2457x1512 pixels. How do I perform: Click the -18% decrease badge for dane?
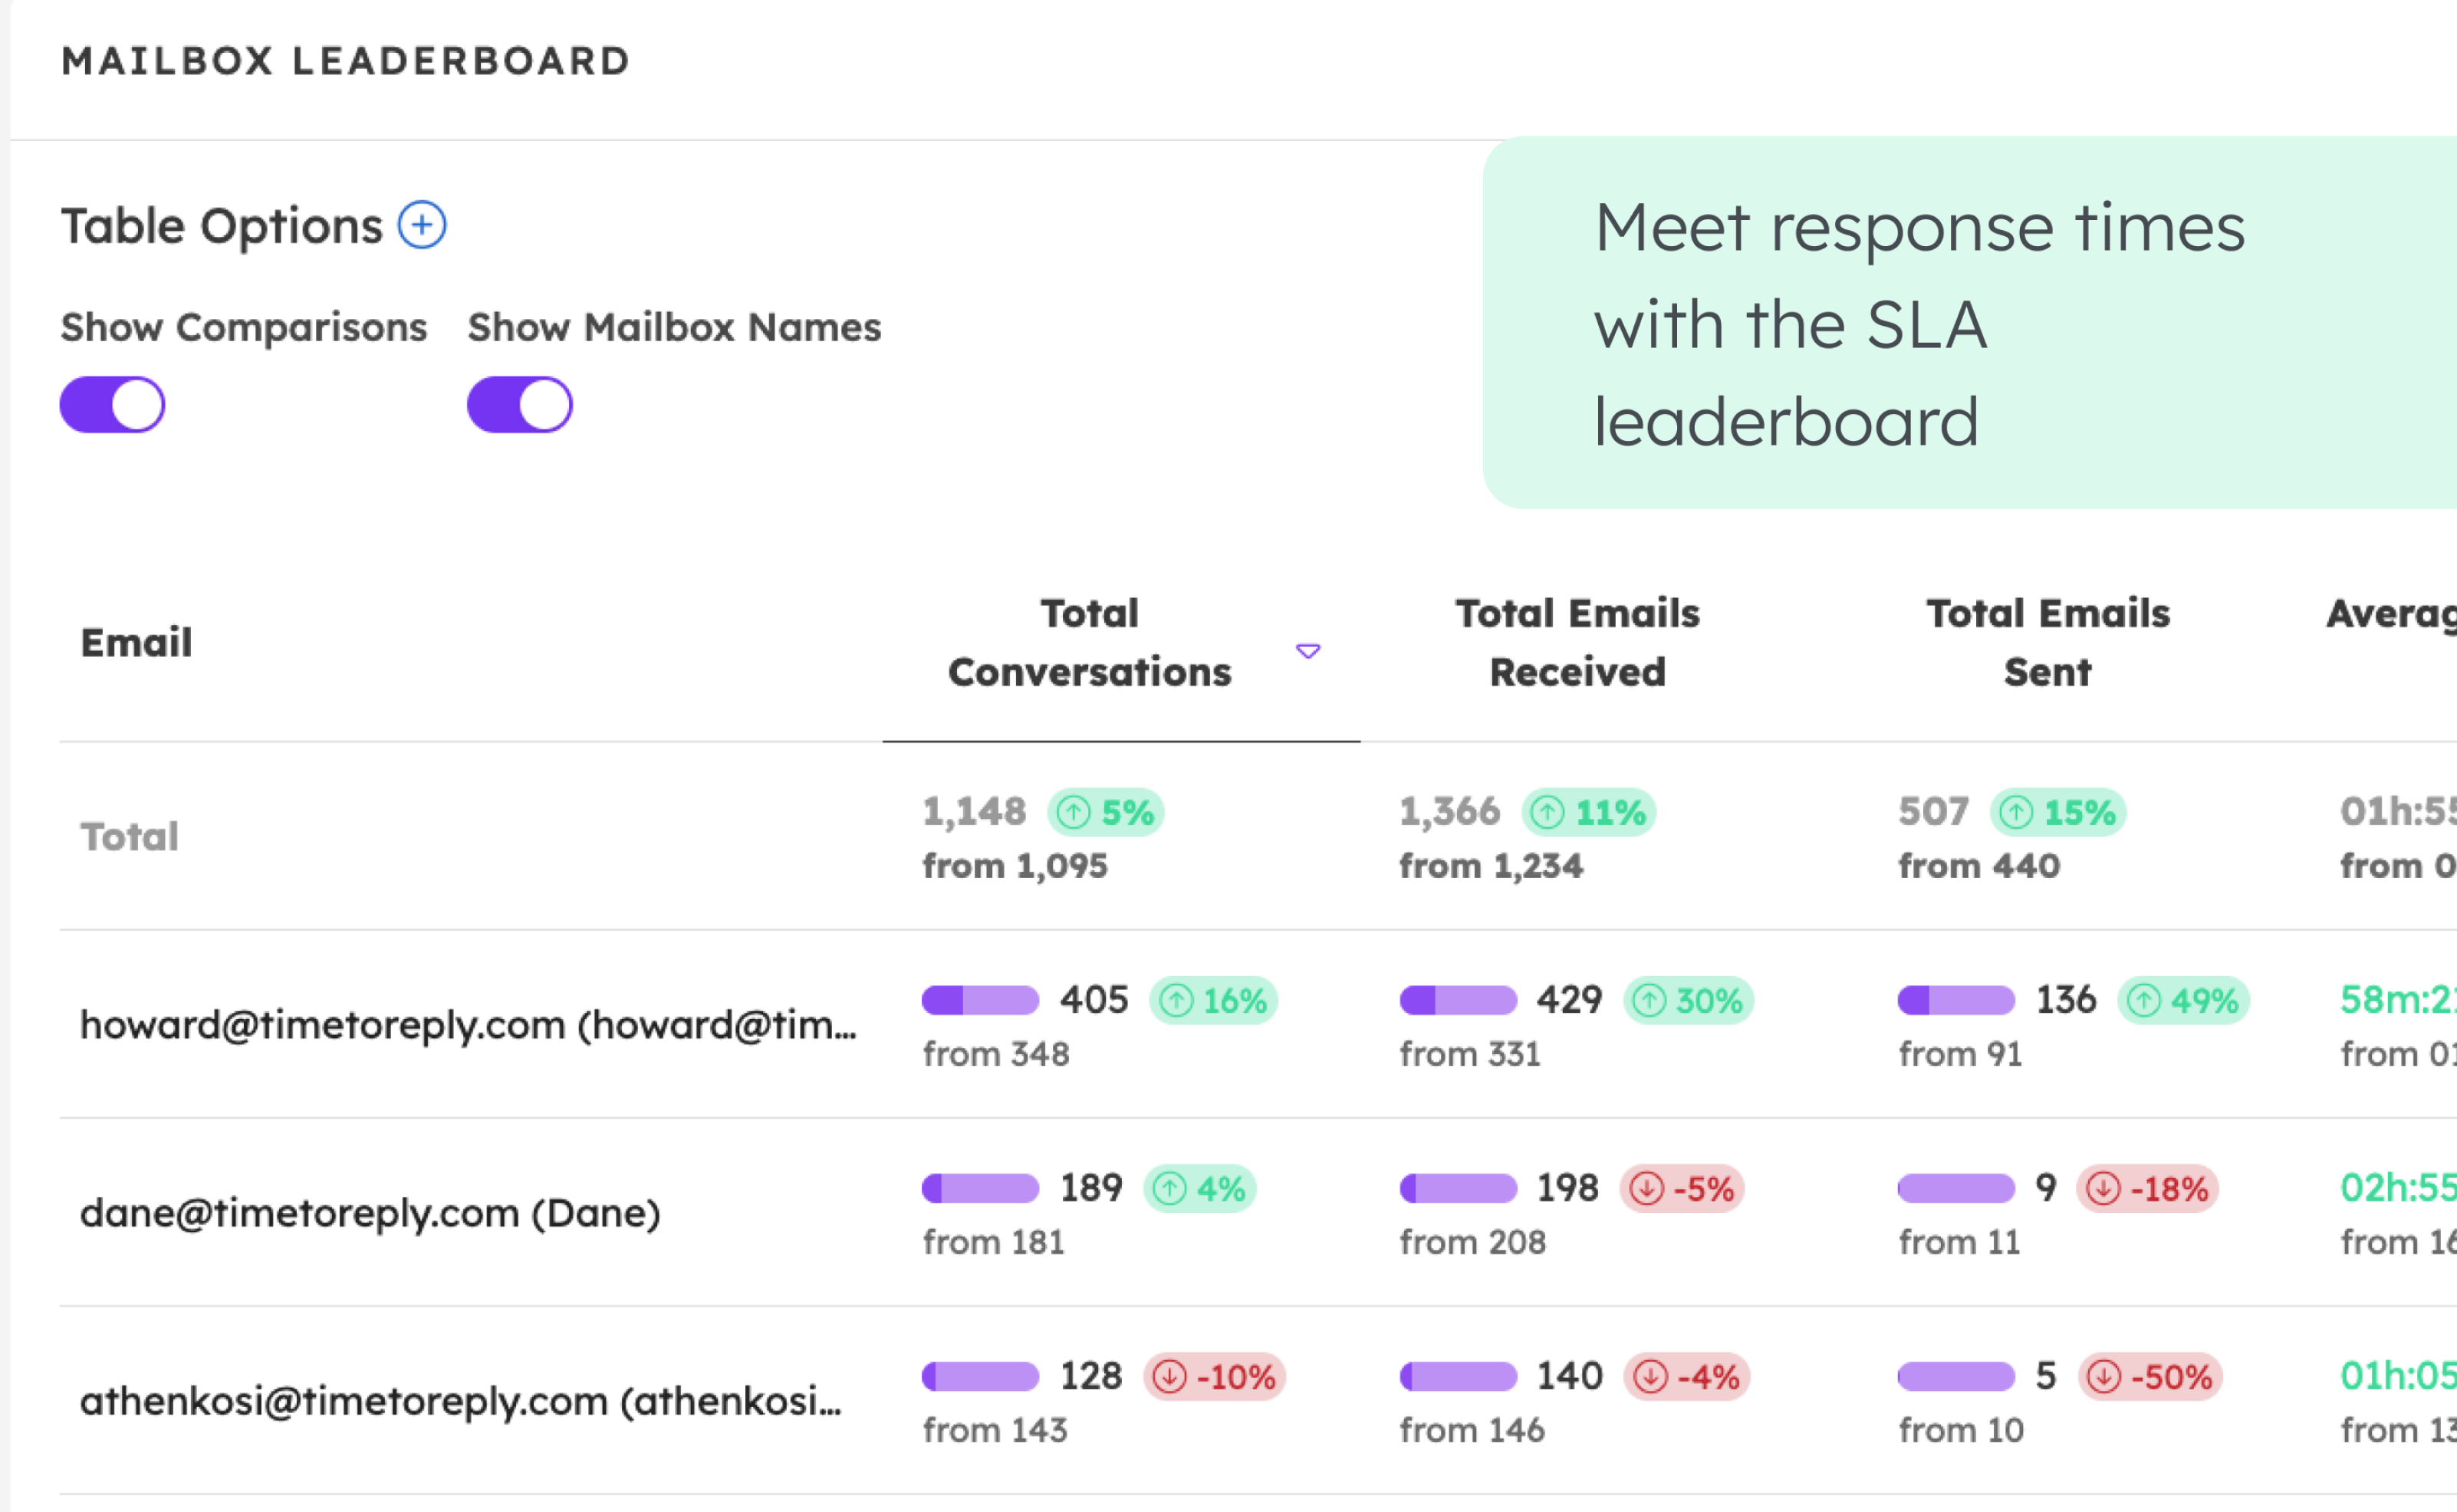pyautogui.click(x=2147, y=1188)
